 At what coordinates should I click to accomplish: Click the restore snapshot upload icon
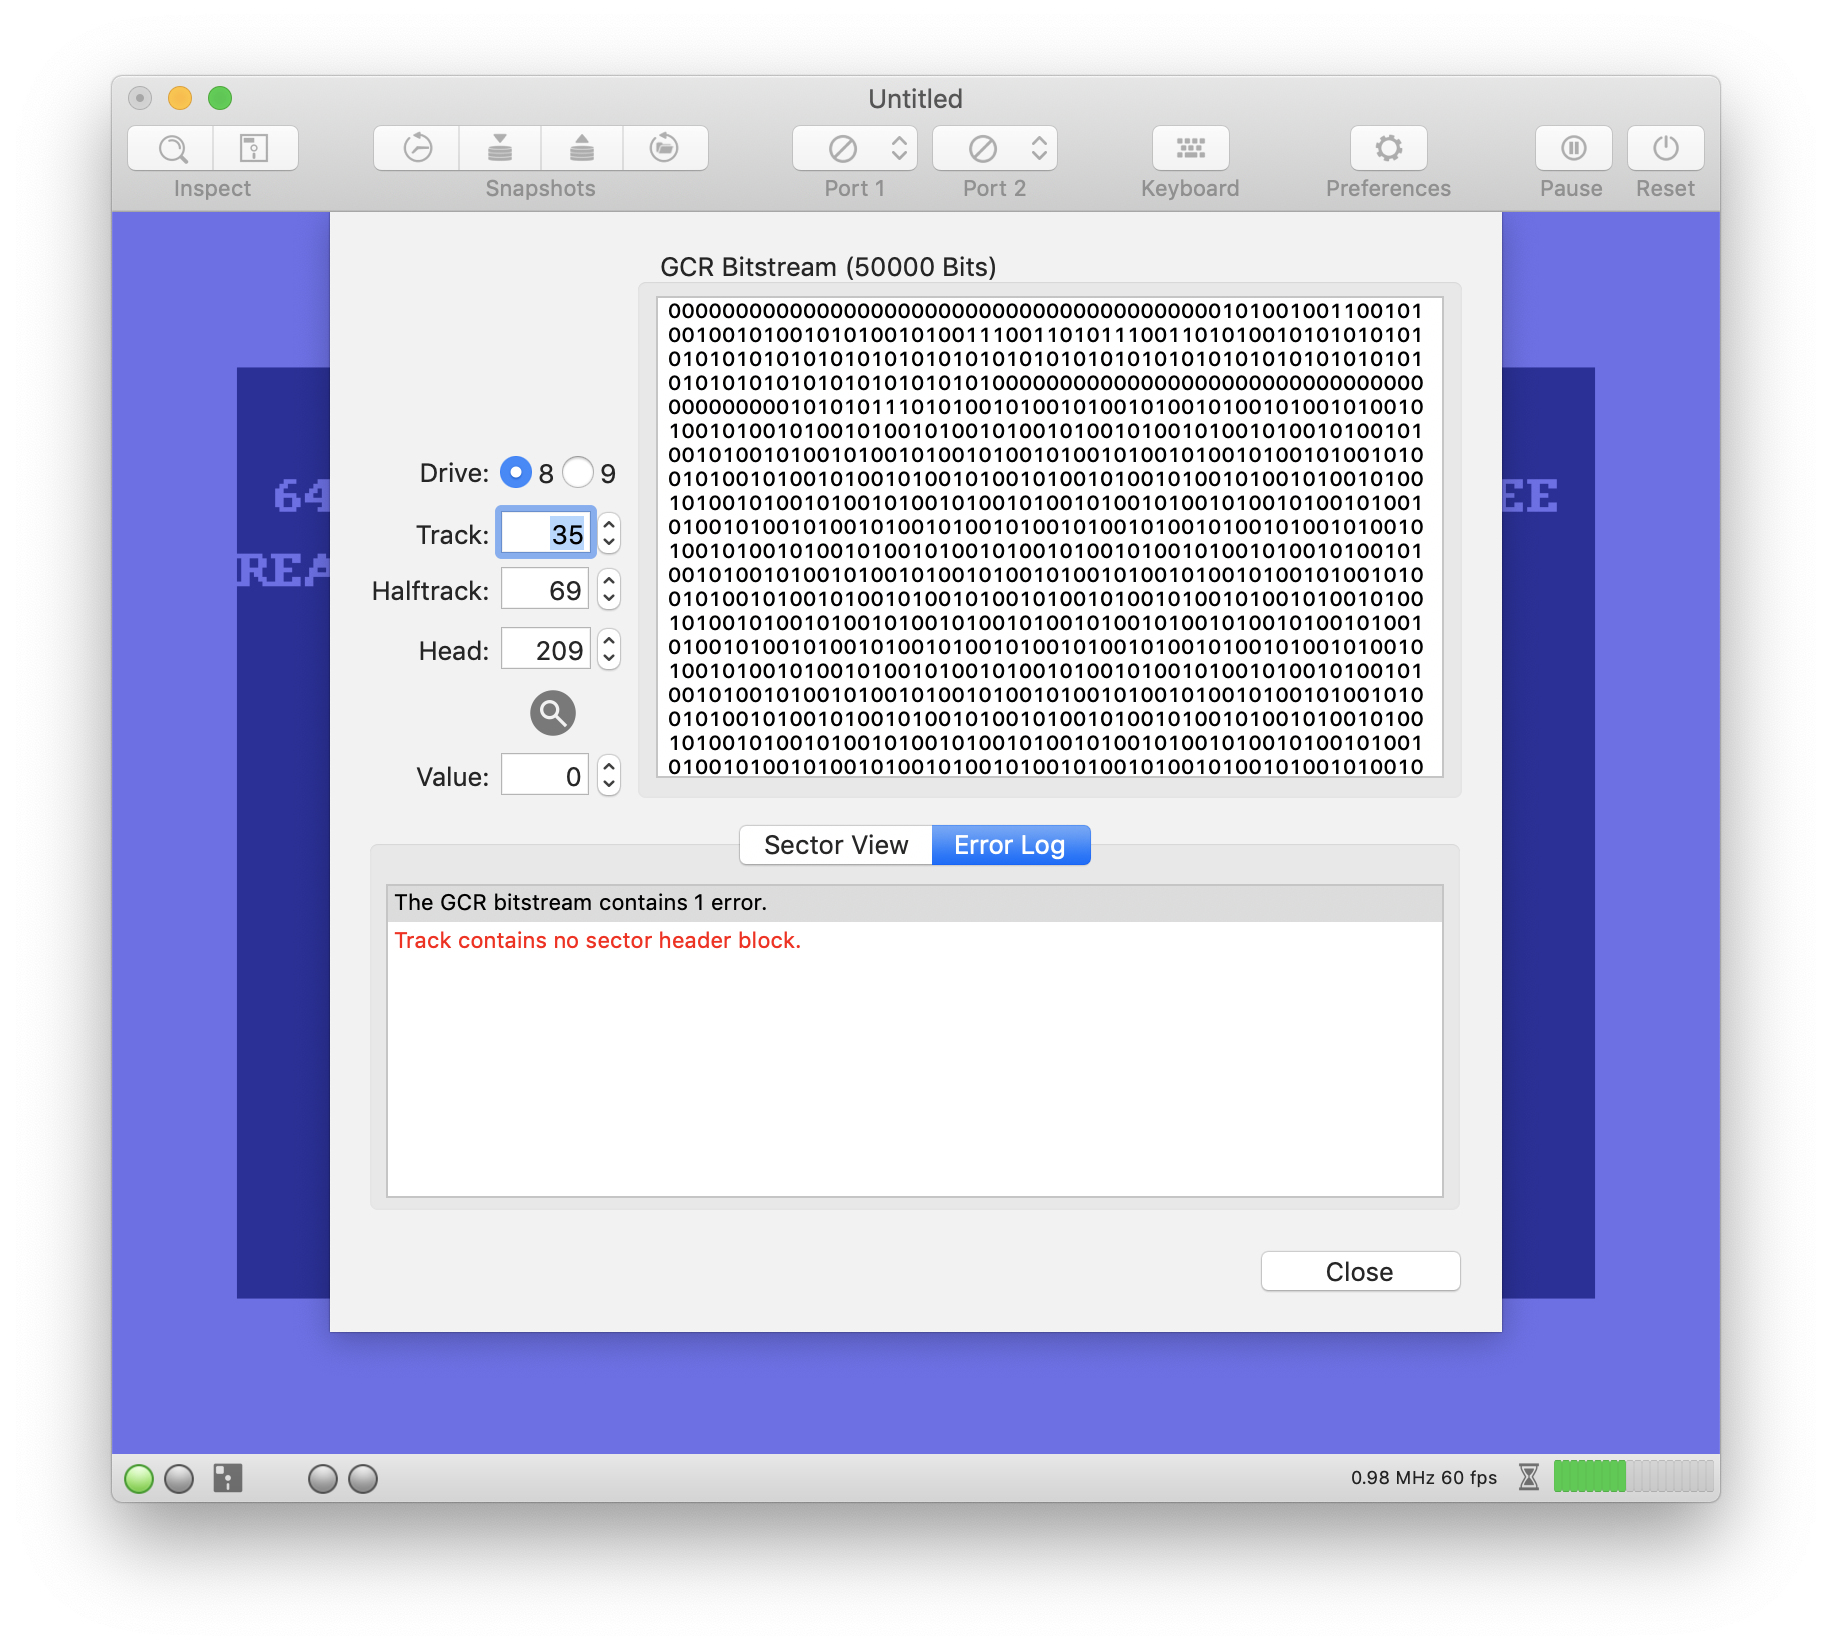click(582, 148)
